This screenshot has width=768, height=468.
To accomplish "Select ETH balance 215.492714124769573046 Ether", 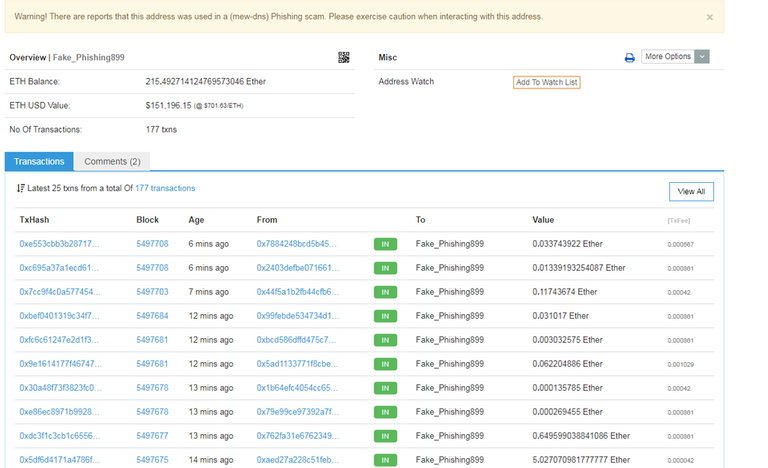I will [206, 81].
